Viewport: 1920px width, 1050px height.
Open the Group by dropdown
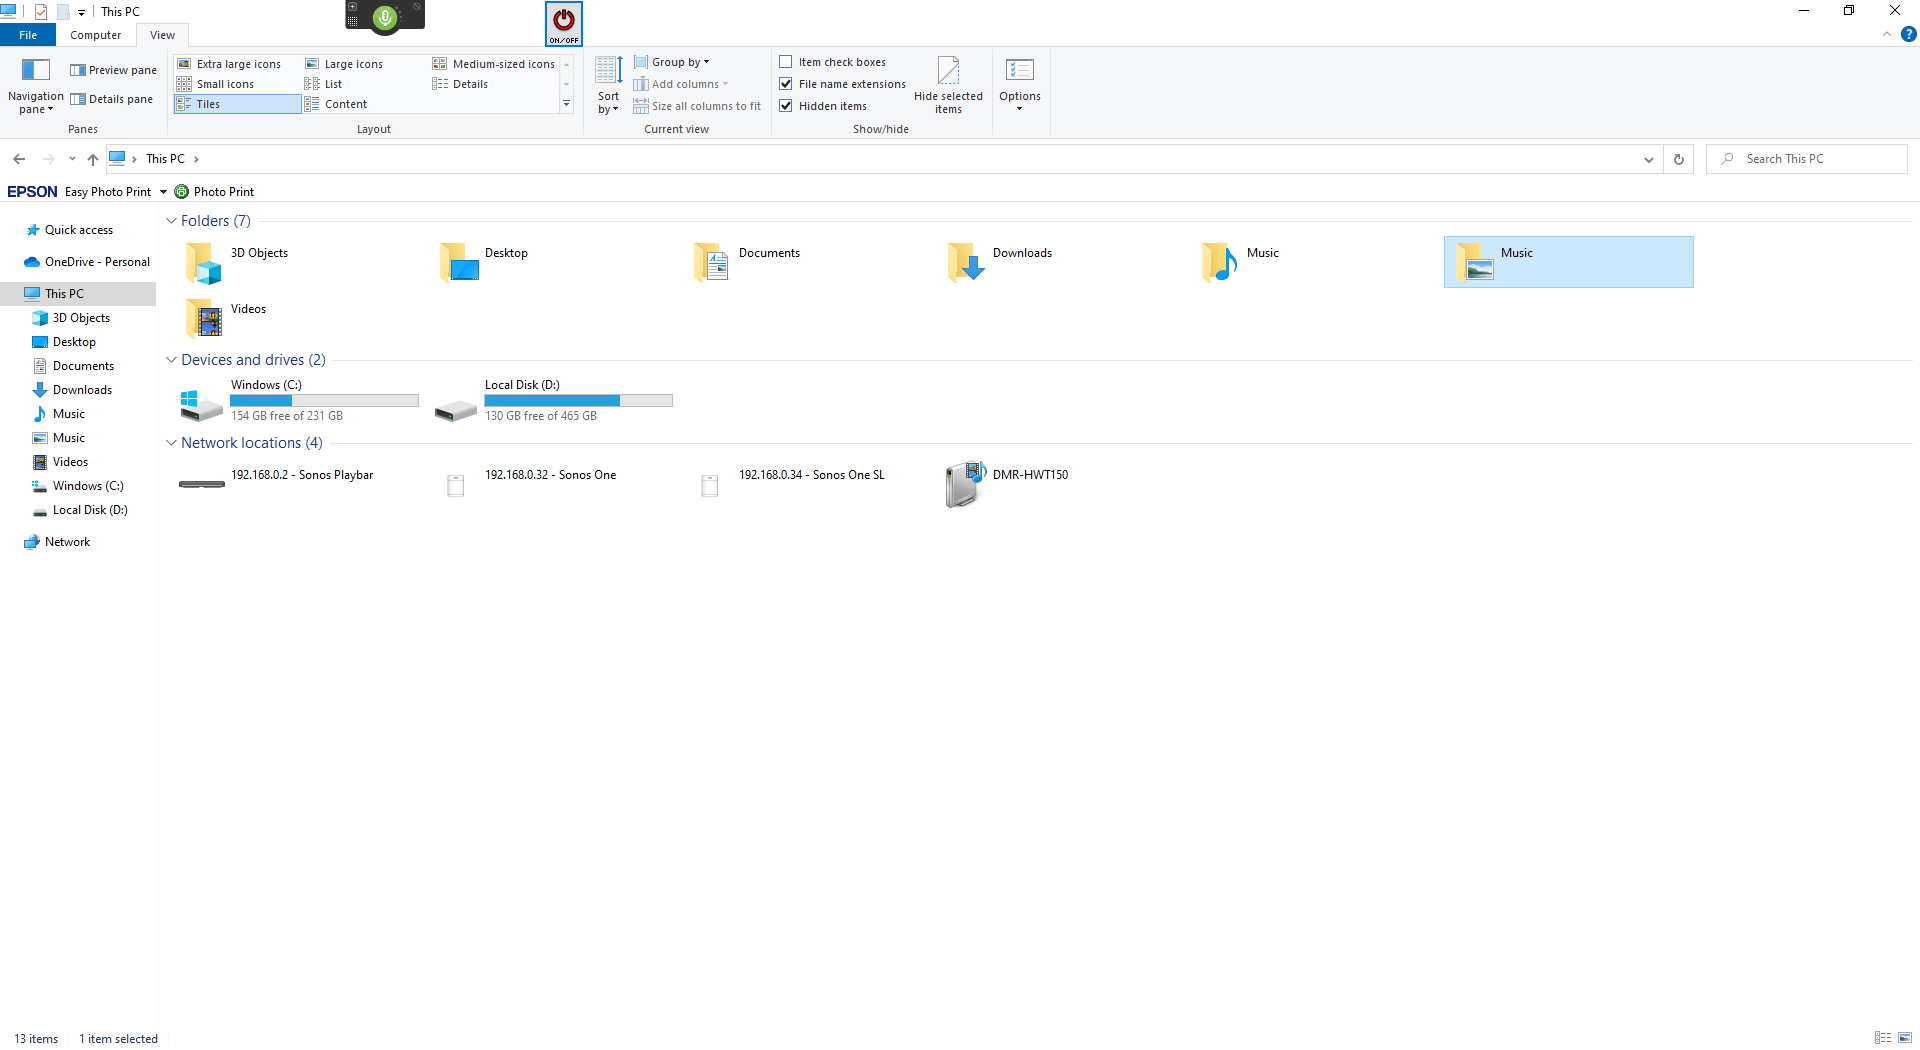click(x=672, y=62)
